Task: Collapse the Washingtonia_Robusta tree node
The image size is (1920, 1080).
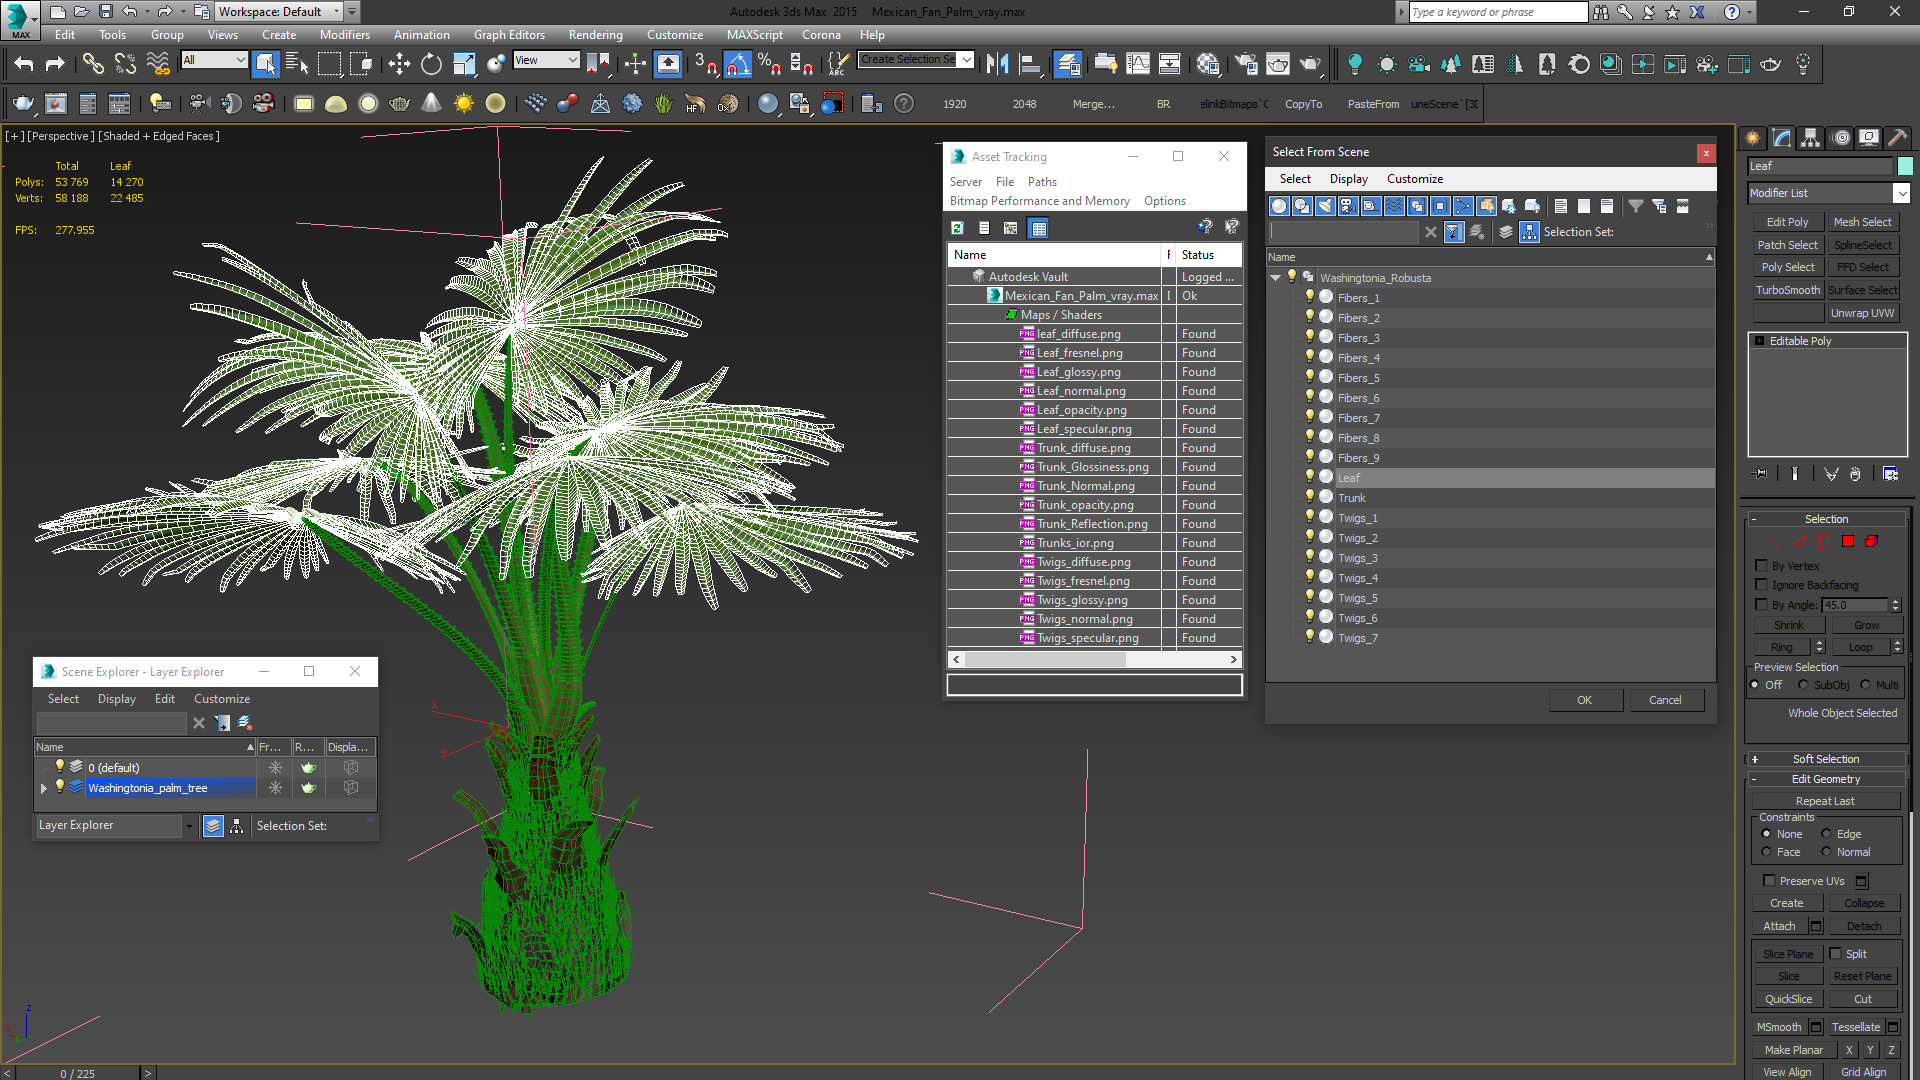Action: [x=1276, y=278]
